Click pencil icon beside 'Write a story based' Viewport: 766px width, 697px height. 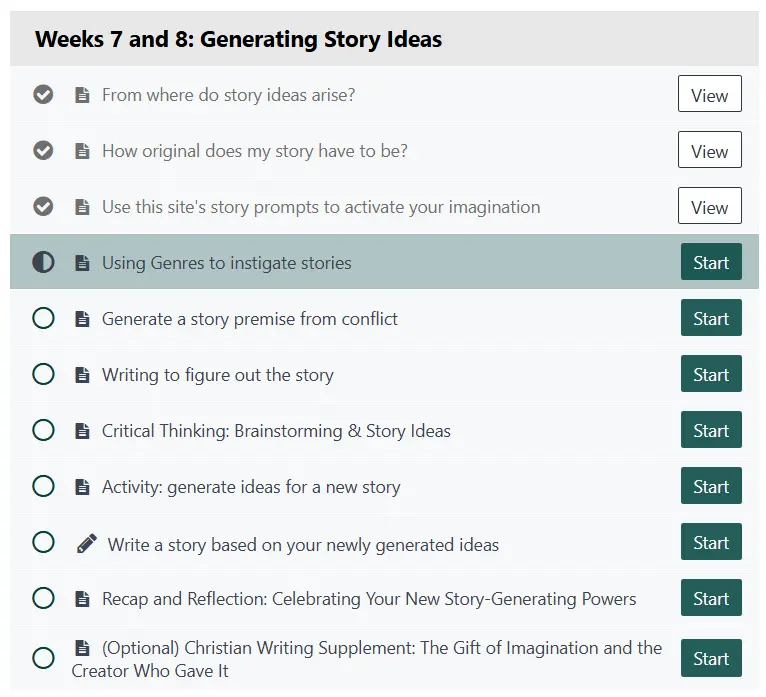click(87, 543)
